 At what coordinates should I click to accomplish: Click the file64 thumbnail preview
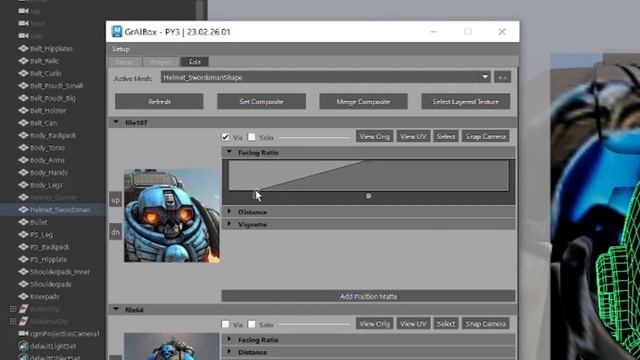coord(172,346)
